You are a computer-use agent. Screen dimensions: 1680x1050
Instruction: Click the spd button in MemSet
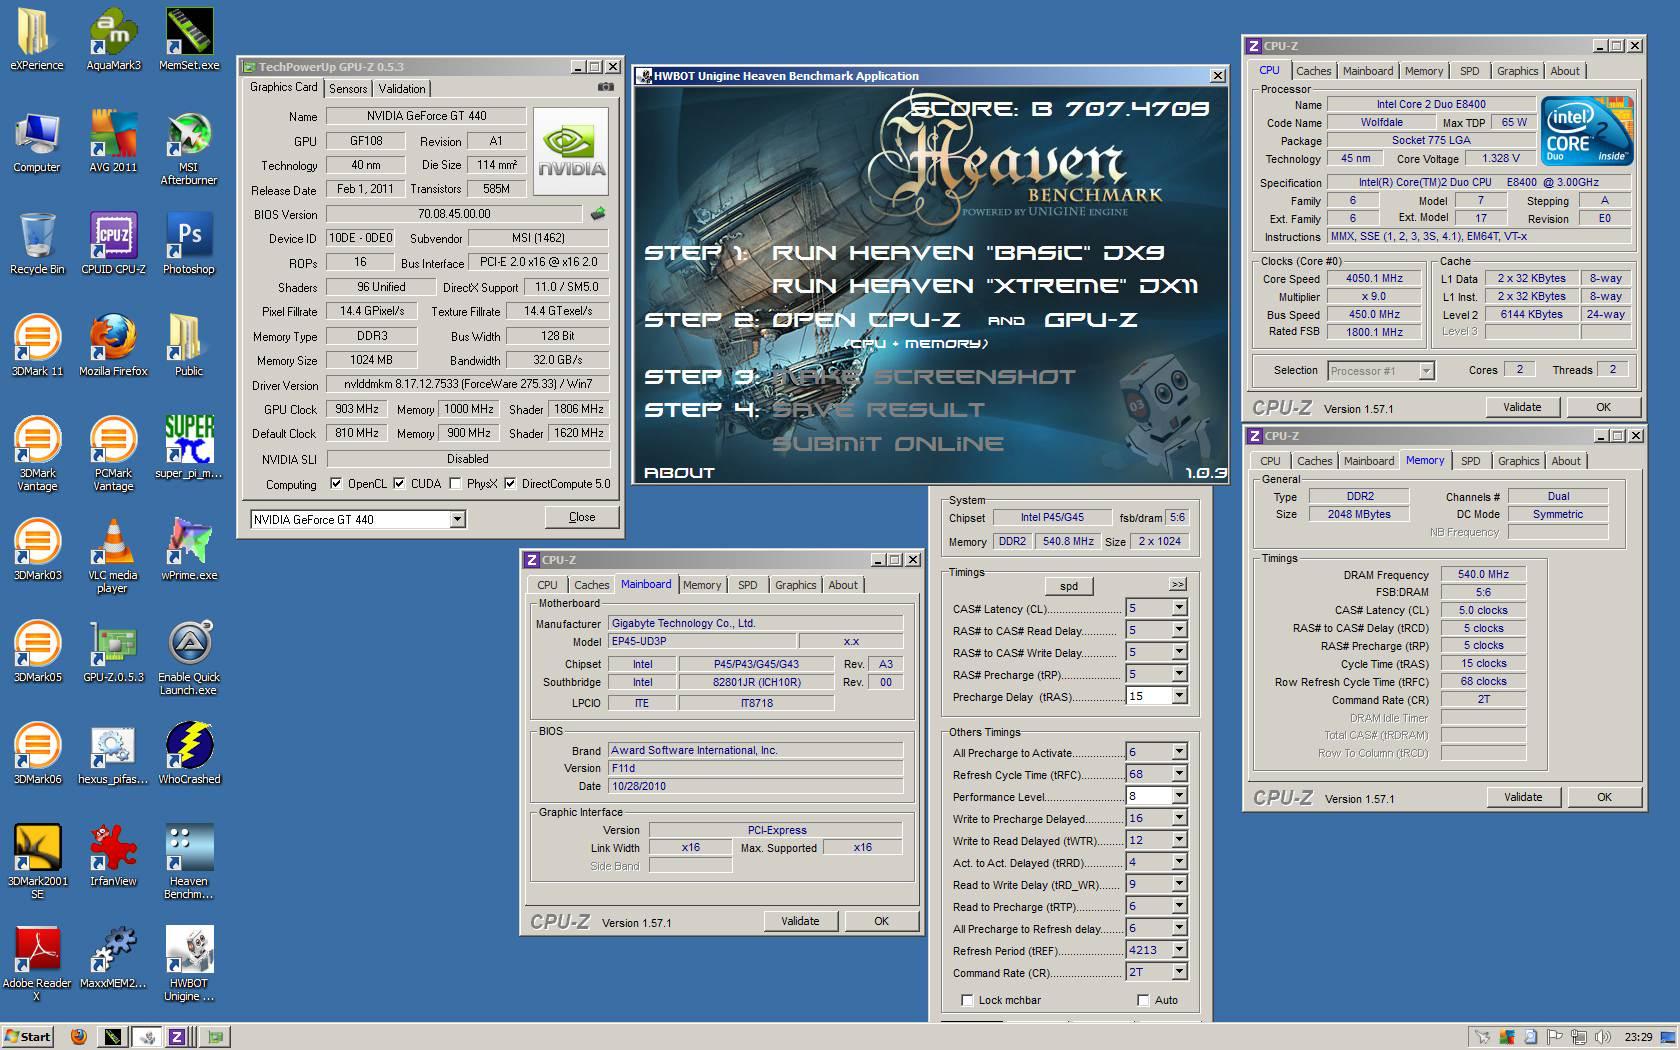point(1069,586)
